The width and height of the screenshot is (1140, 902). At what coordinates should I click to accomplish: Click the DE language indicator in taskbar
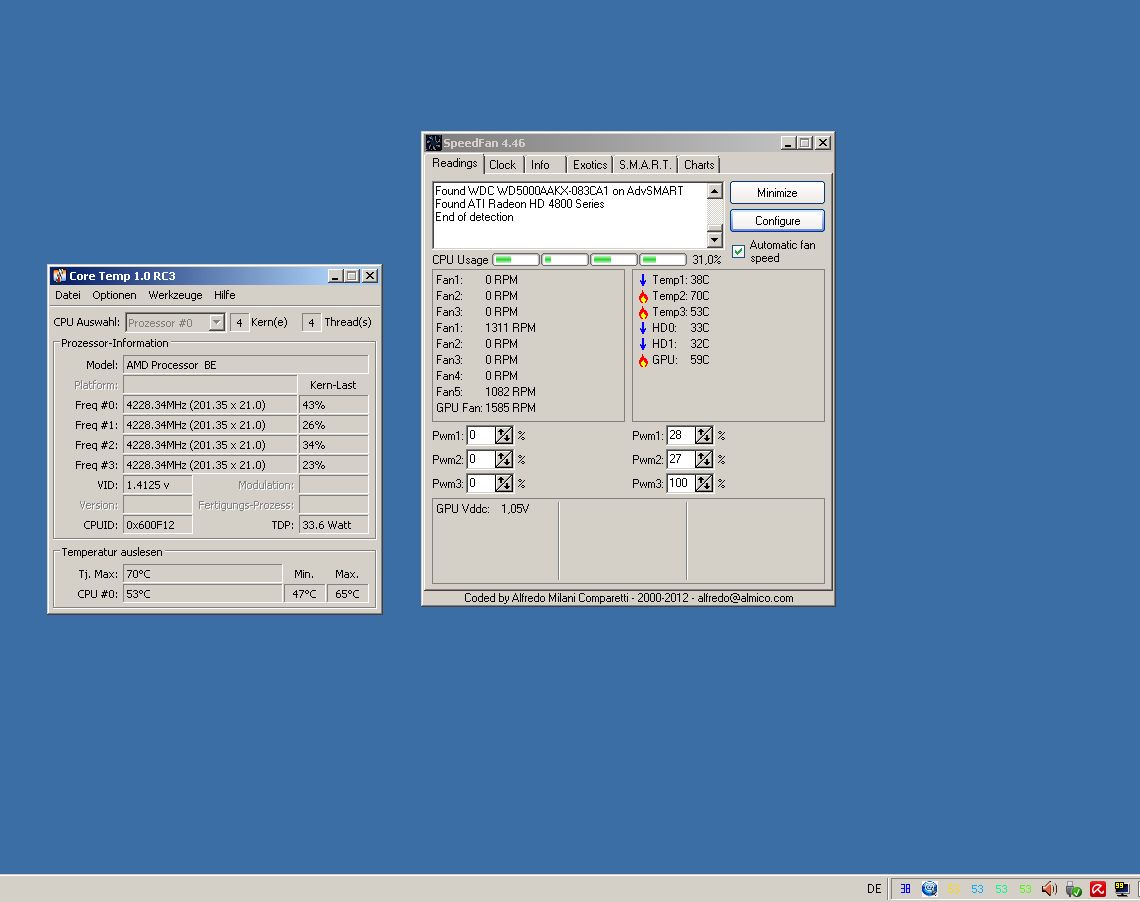point(874,888)
